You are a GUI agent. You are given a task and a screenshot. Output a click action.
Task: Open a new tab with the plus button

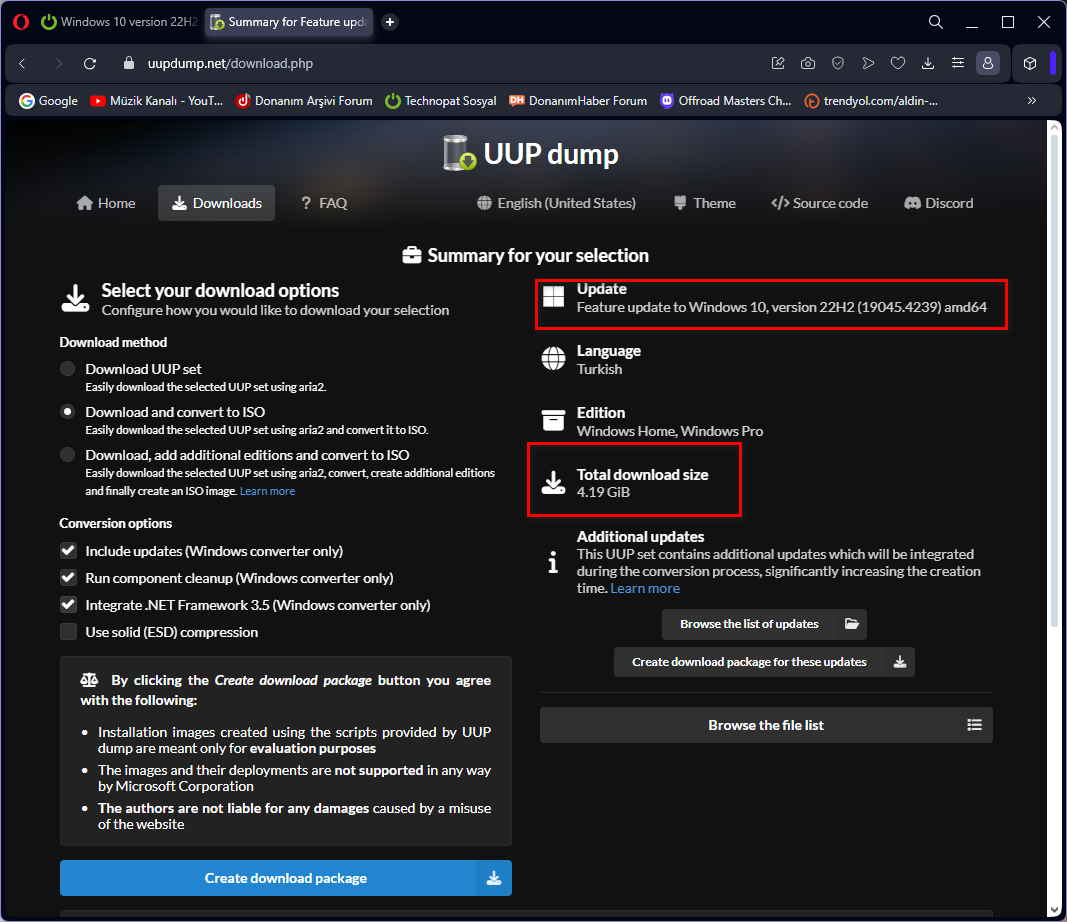pyautogui.click(x=390, y=22)
